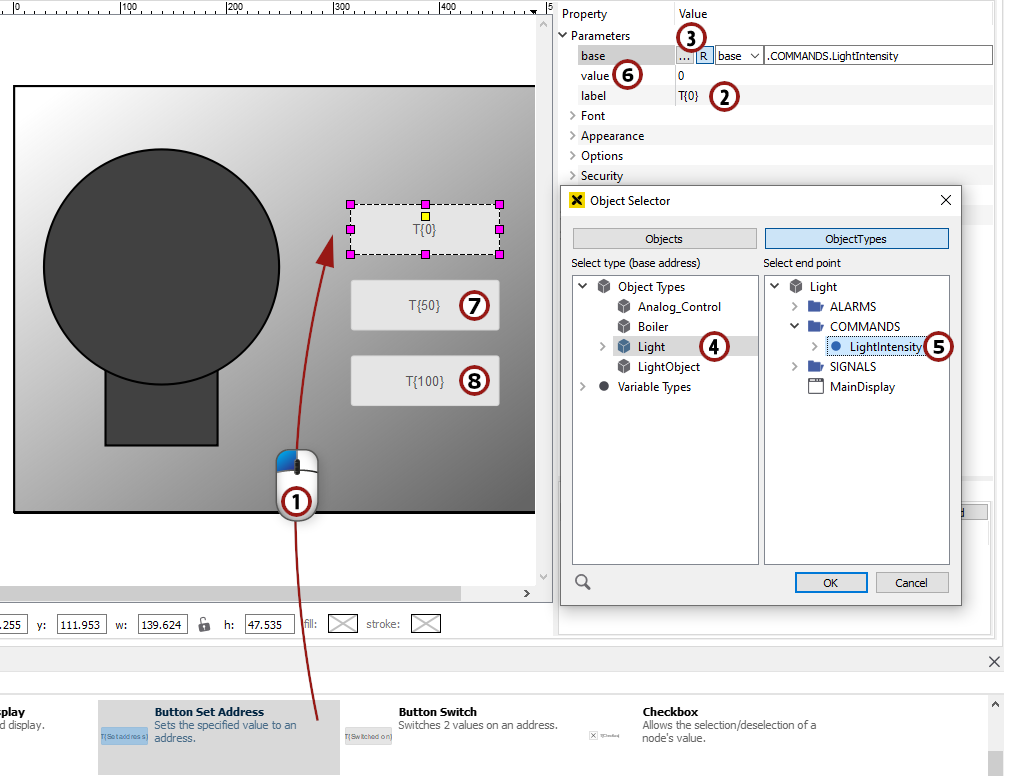Click the .COMMANDS.LightIntensity input field
Image resolution: width=1012 pixels, height=776 pixels.
(875, 55)
